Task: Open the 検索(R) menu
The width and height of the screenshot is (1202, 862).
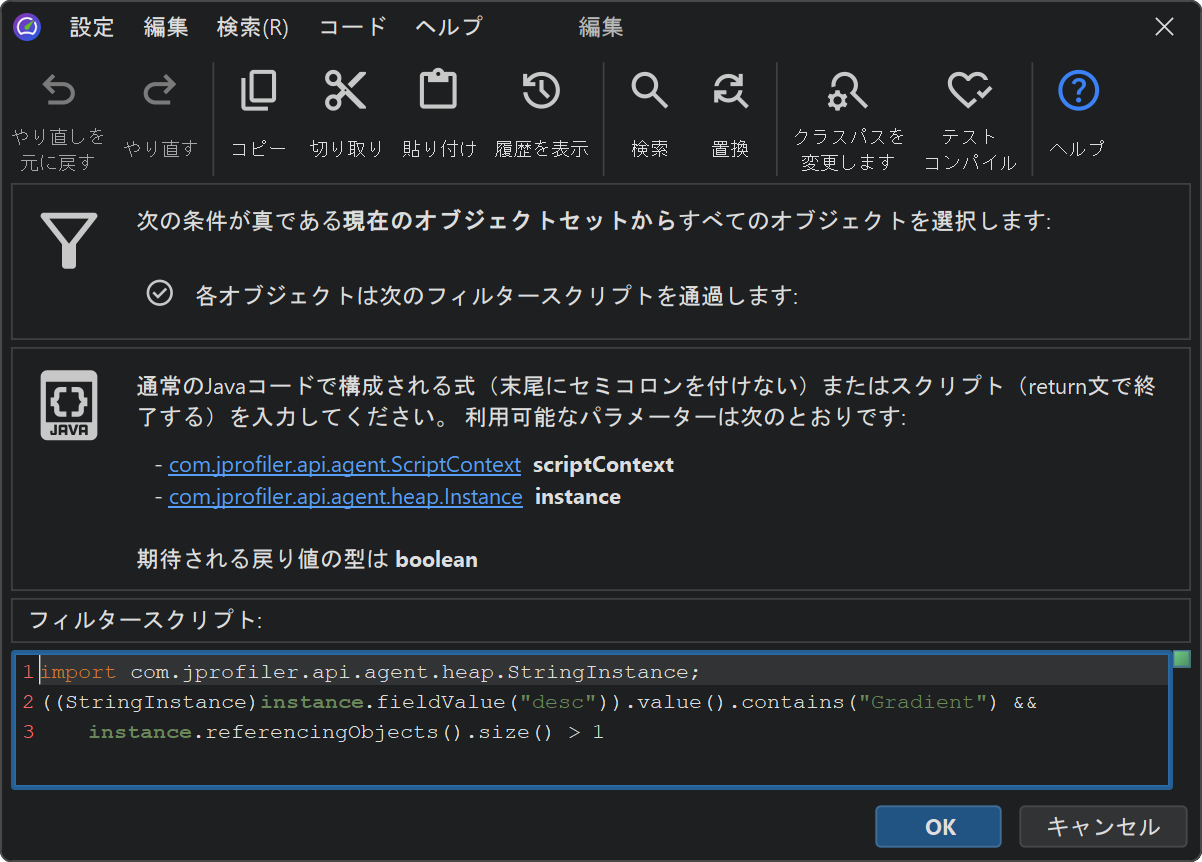Action: [x=252, y=27]
